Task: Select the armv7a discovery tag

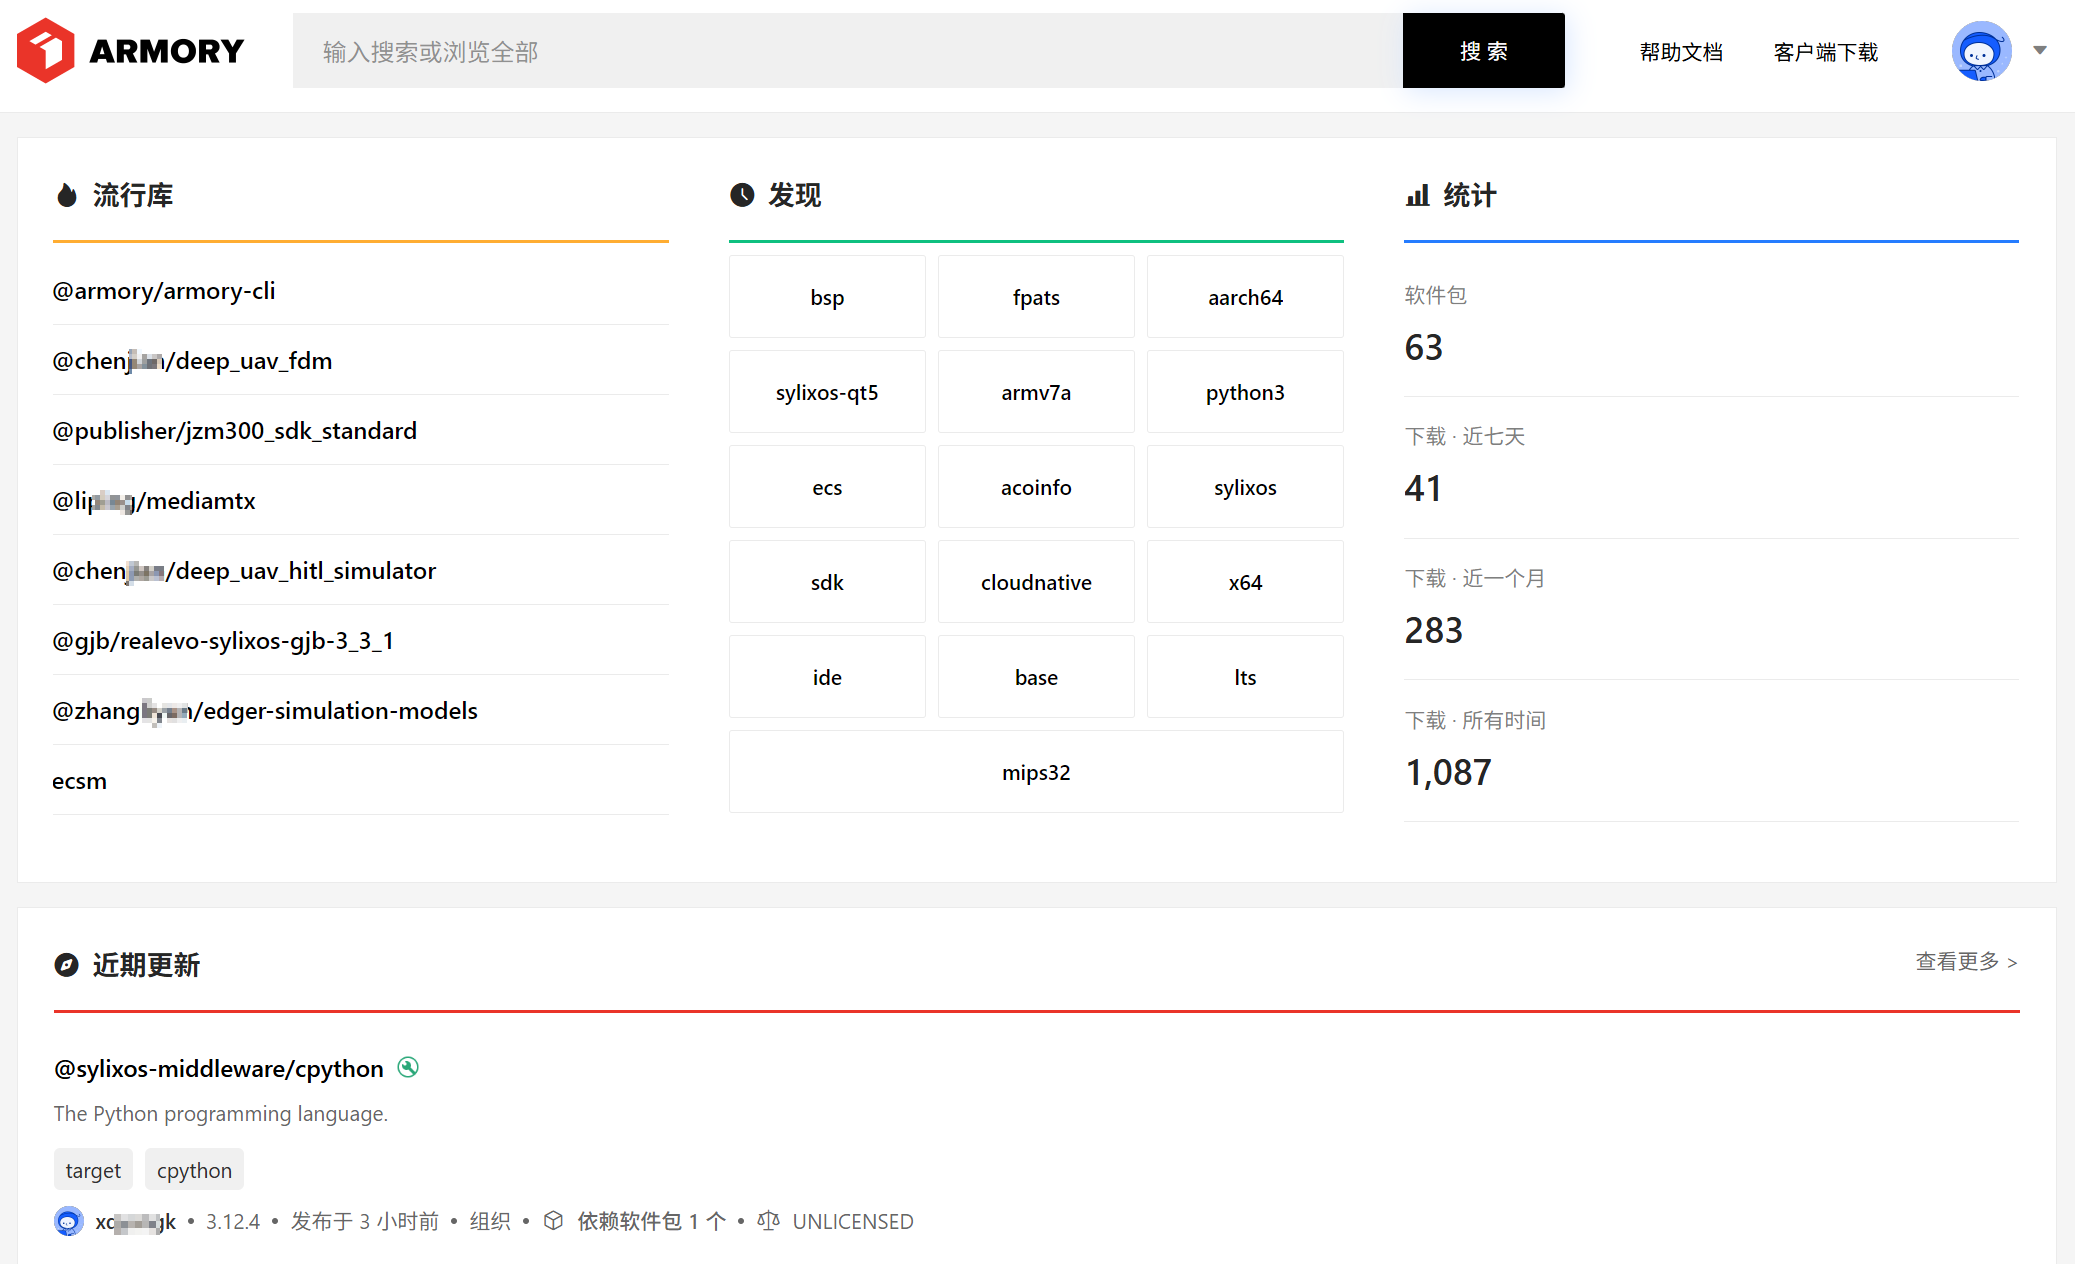Action: pyautogui.click(x=1036, y=392)
